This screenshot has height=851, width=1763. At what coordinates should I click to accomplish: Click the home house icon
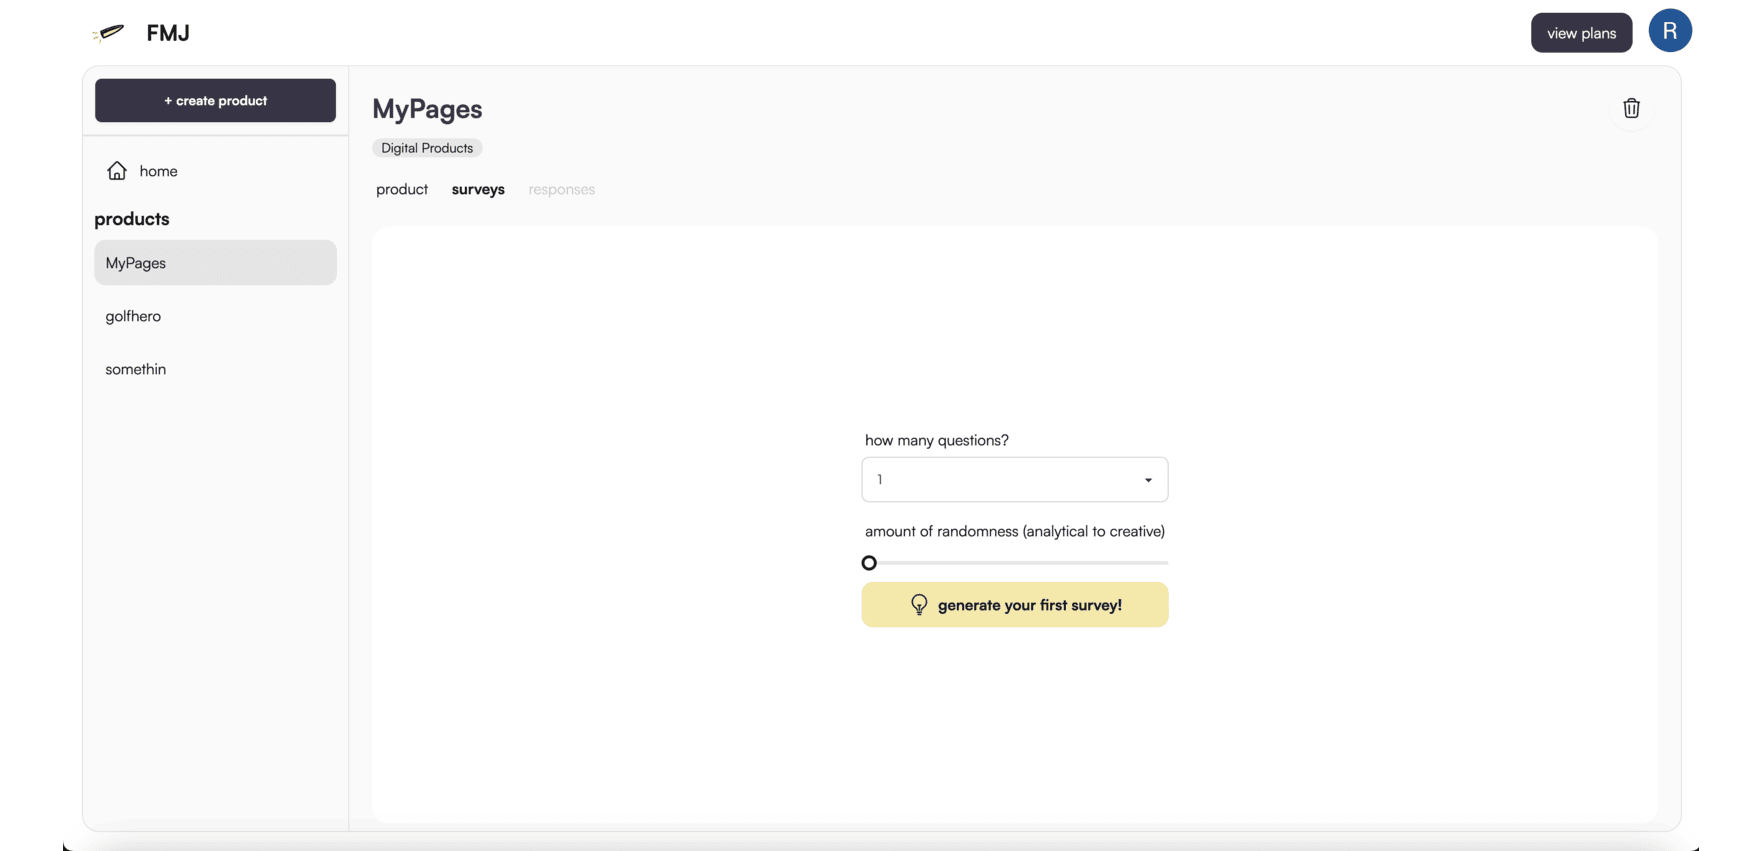[117, 171]
